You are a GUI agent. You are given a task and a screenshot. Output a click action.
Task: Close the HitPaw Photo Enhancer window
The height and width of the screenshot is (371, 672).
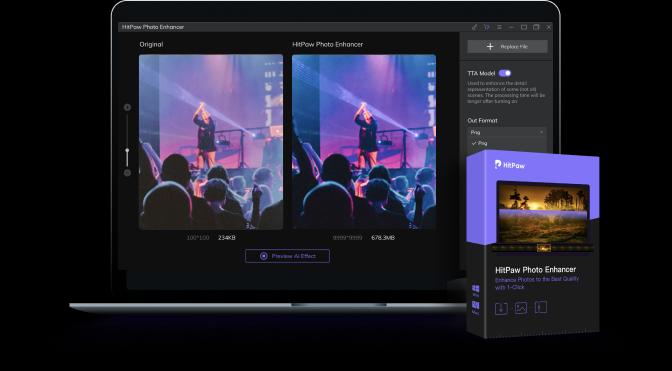[x=549, y=27]
